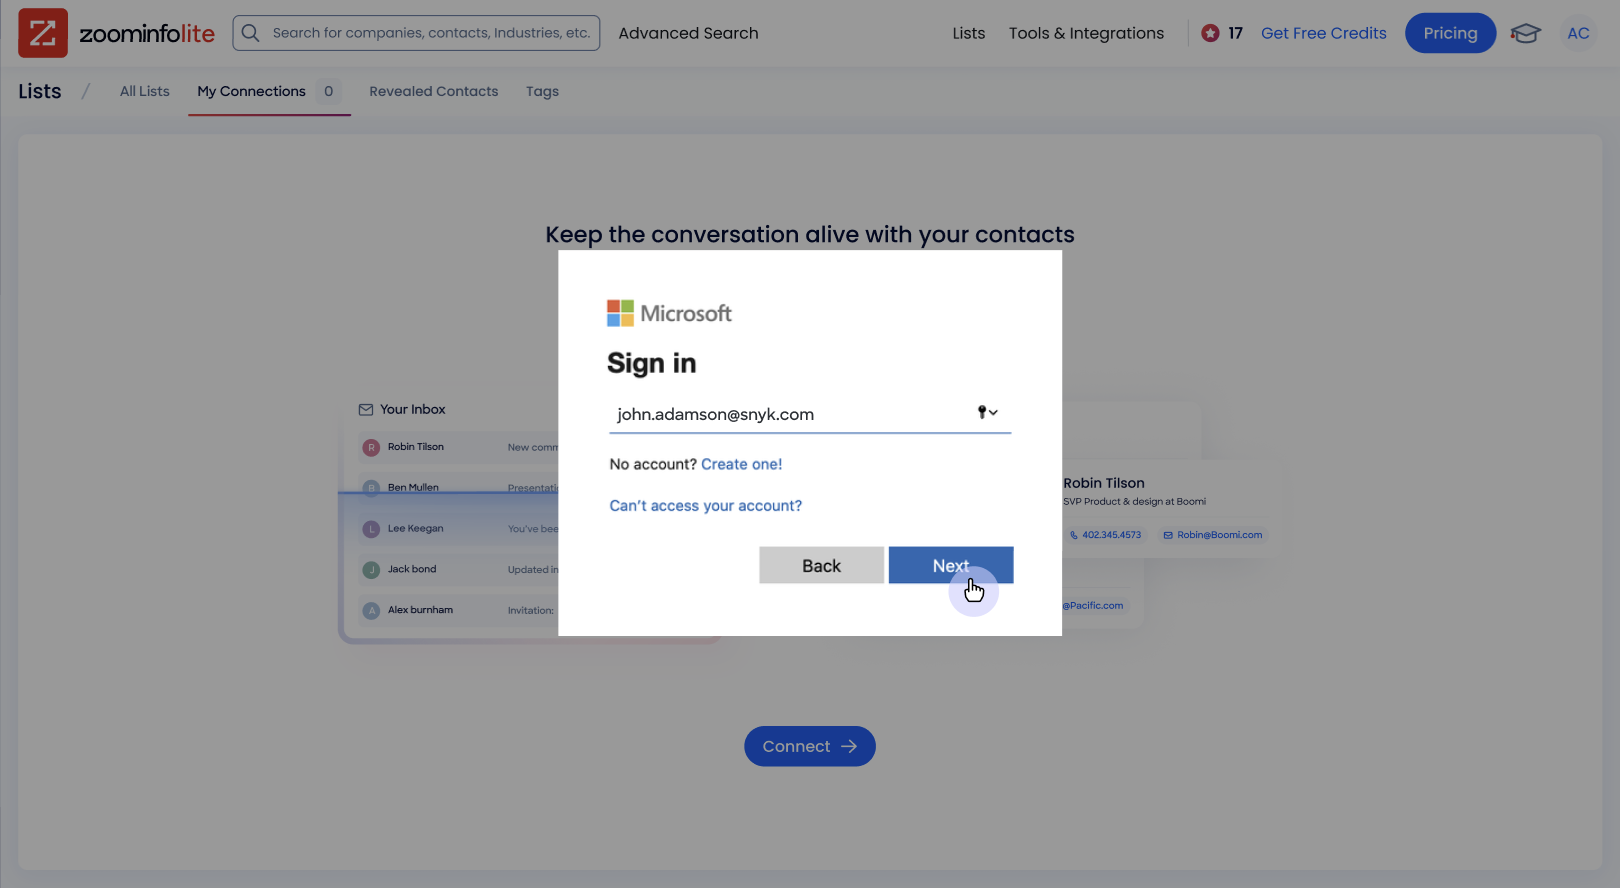Click the ZoomInfo Lite logo icon
Image resolution: width=1620 pixels, height=888 pixels.
[x=43, y=33]
